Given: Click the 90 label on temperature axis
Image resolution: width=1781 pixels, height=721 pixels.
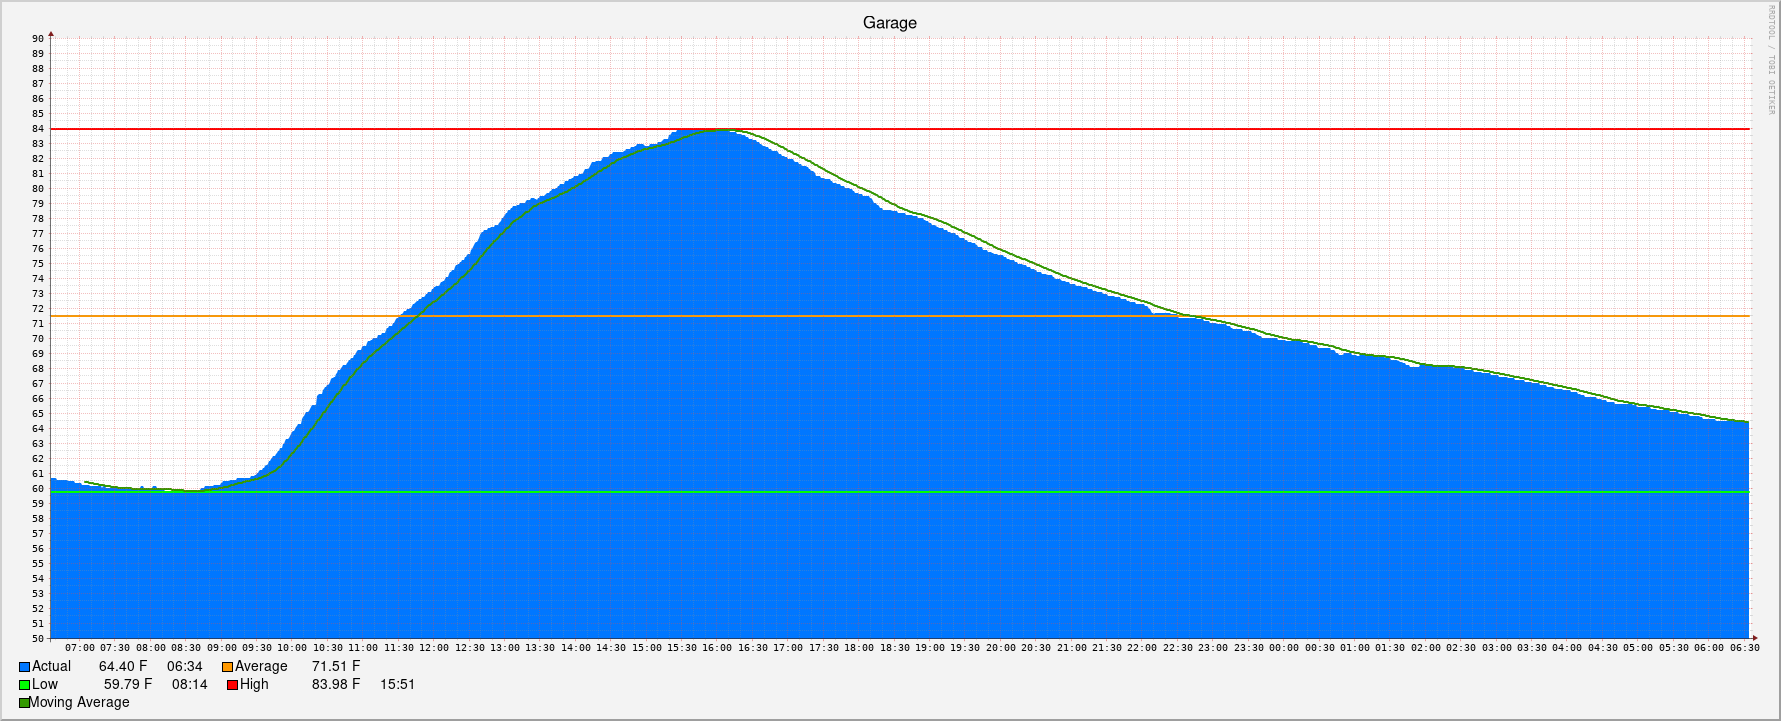Looking at the screenshot, I should point(38,39).
